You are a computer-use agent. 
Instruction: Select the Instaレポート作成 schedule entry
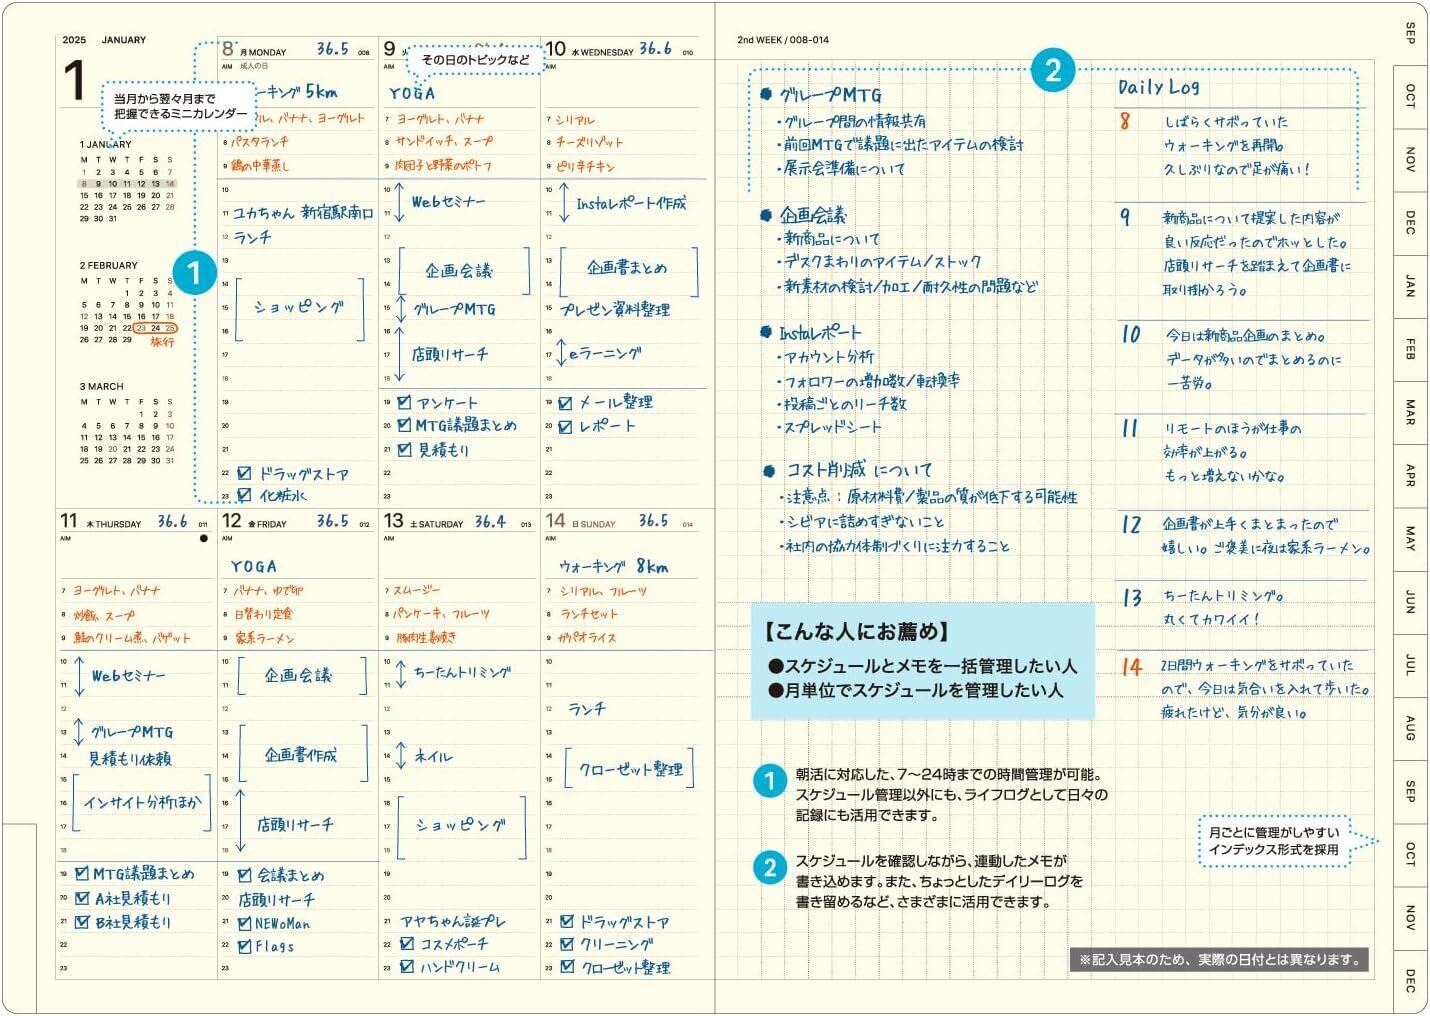pyautogui.click(x=631, y=203)
